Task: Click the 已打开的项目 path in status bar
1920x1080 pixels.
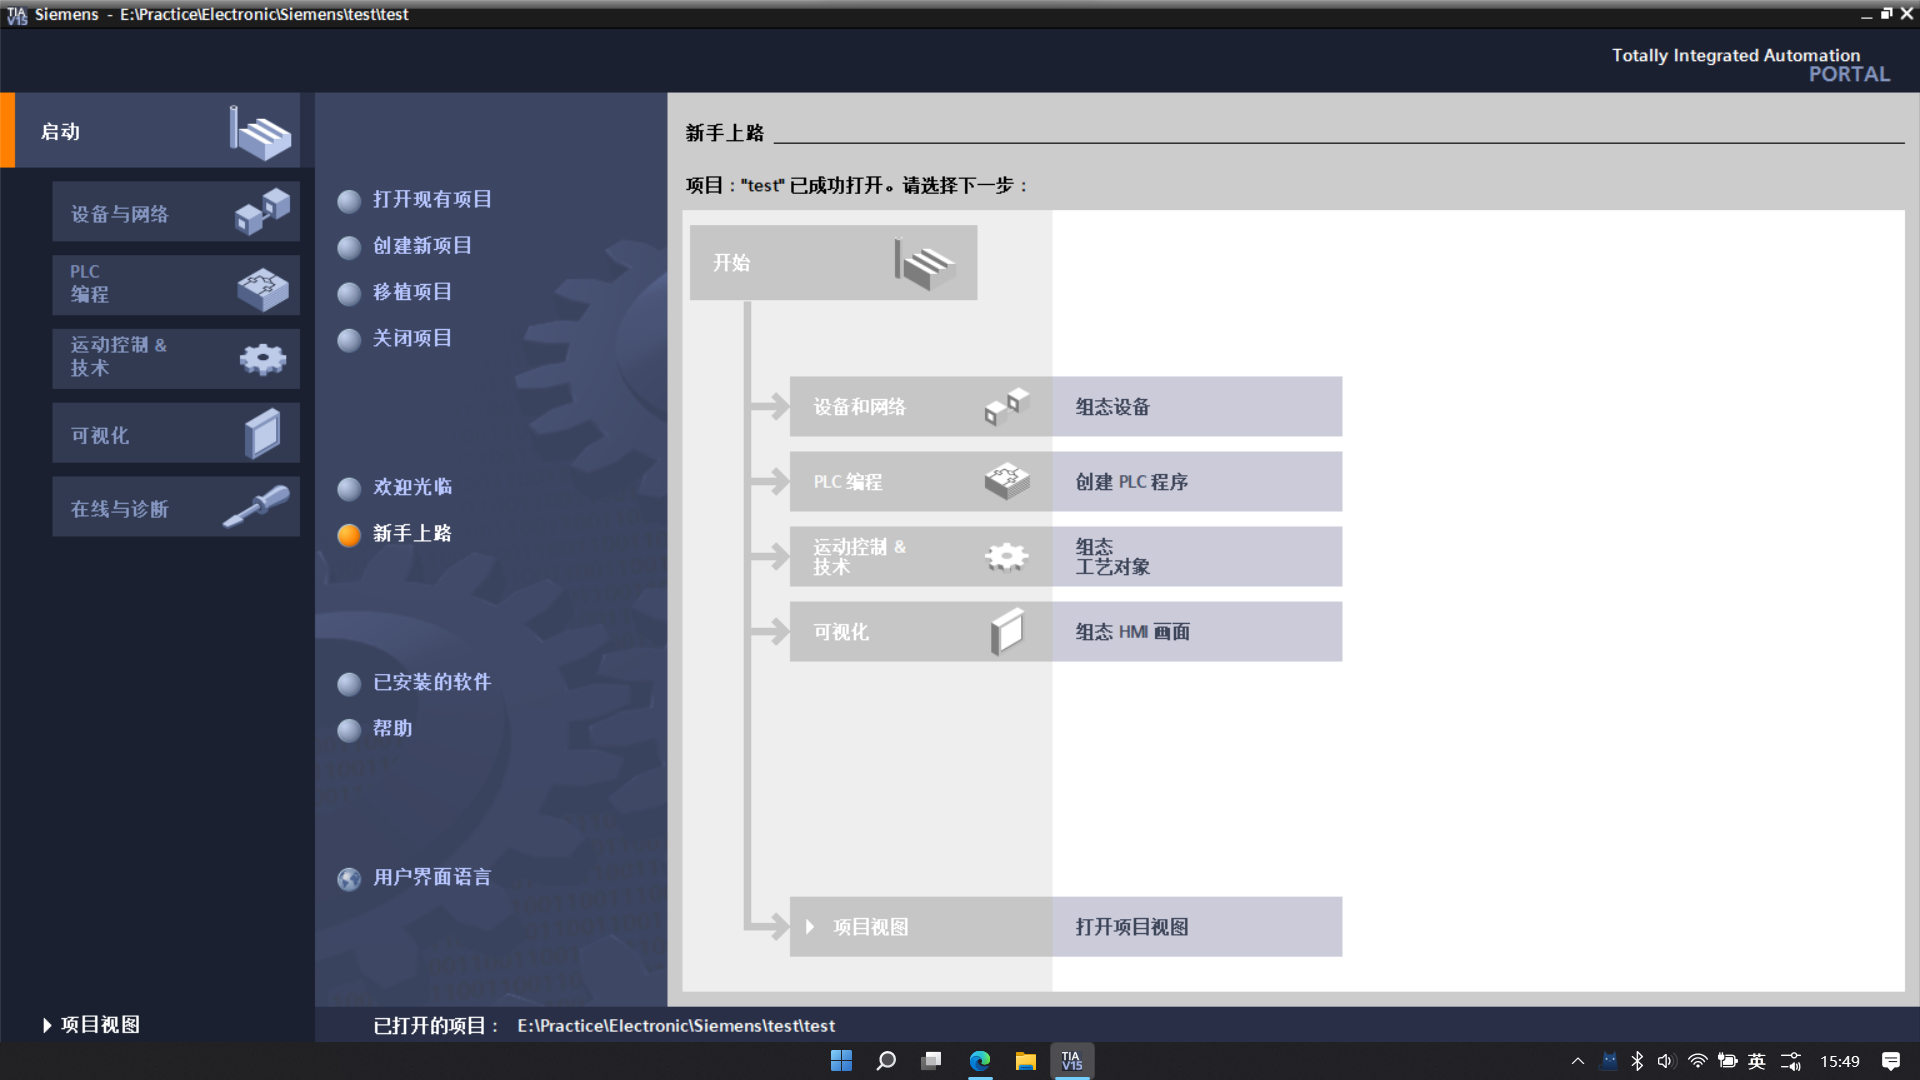Action: (x=676, y=1025)
